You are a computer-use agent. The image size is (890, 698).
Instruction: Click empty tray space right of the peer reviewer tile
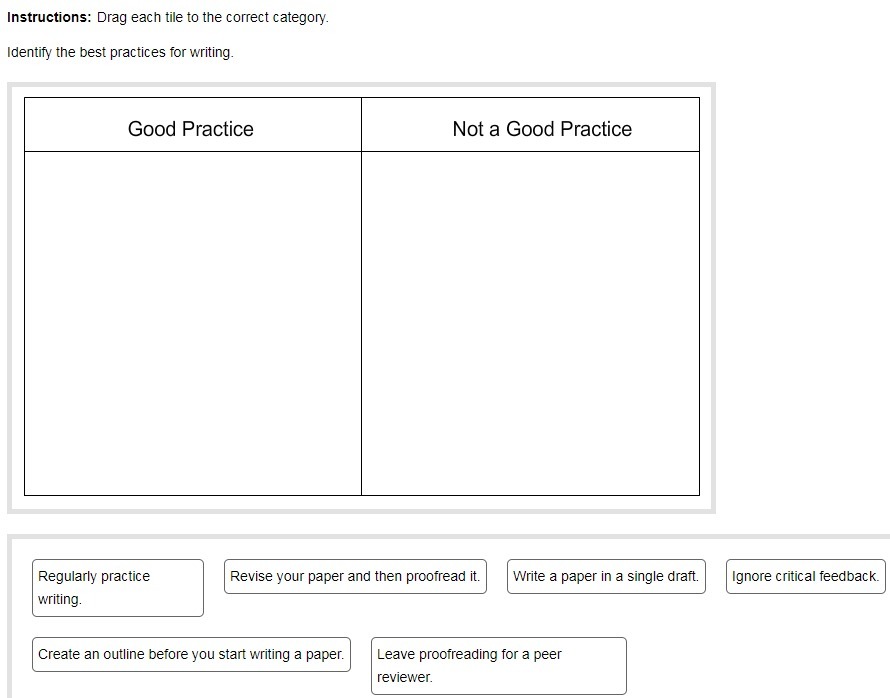pos(750,665)
